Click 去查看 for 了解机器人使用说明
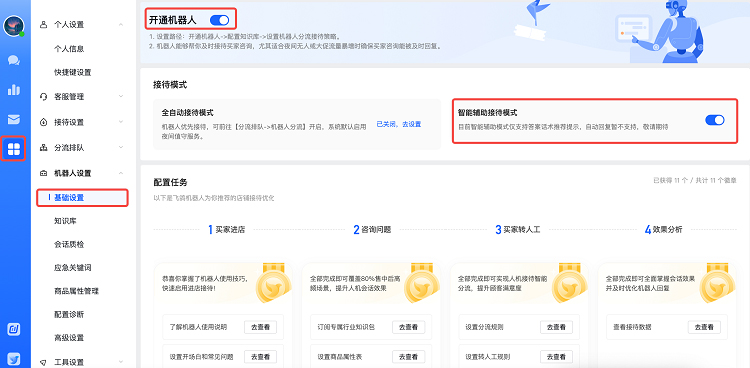750x368 pixels. click(x=261, y=327)
